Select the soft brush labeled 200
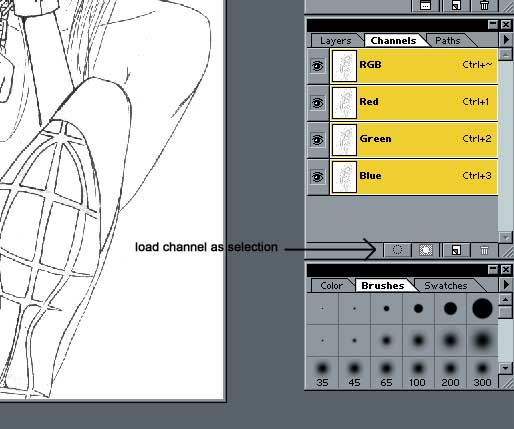The width and height of the screenshot is (514, 429). coord(450,373)
